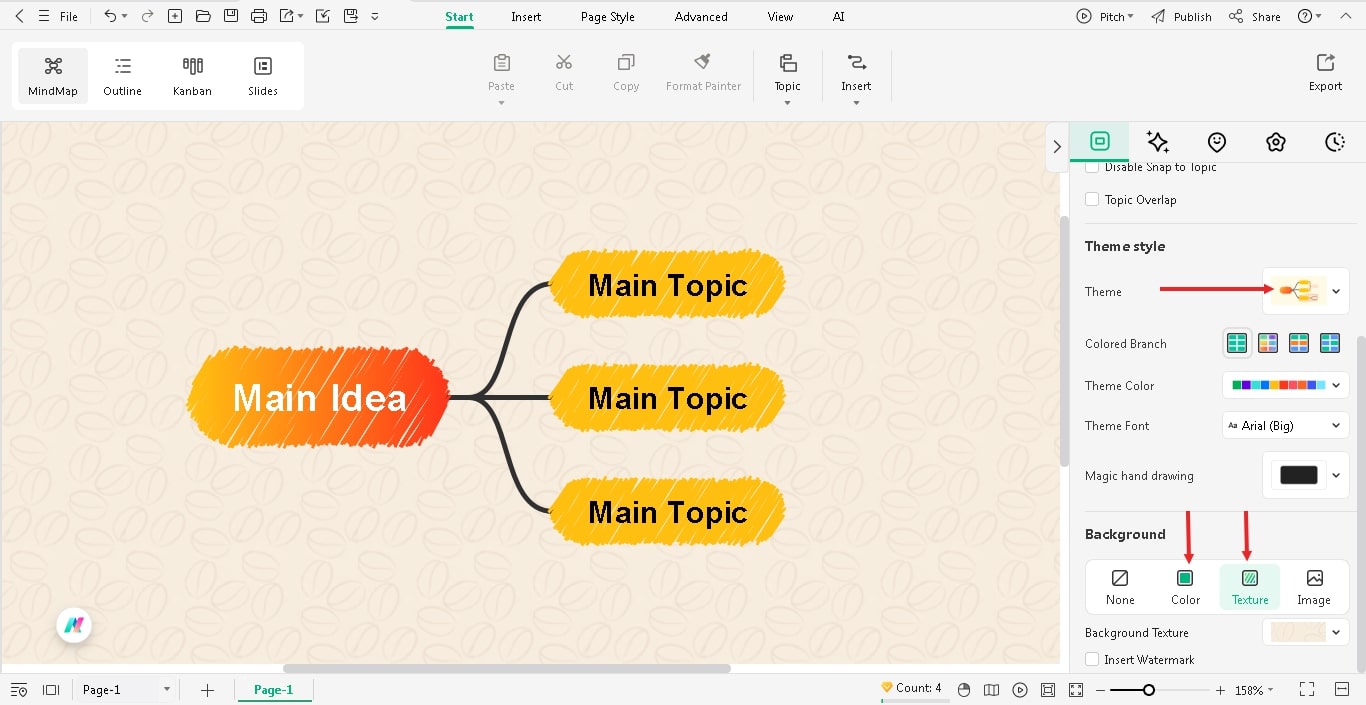Click the Open folder icon
Viewport: 1366px width, 705px height.
(203, 16)
